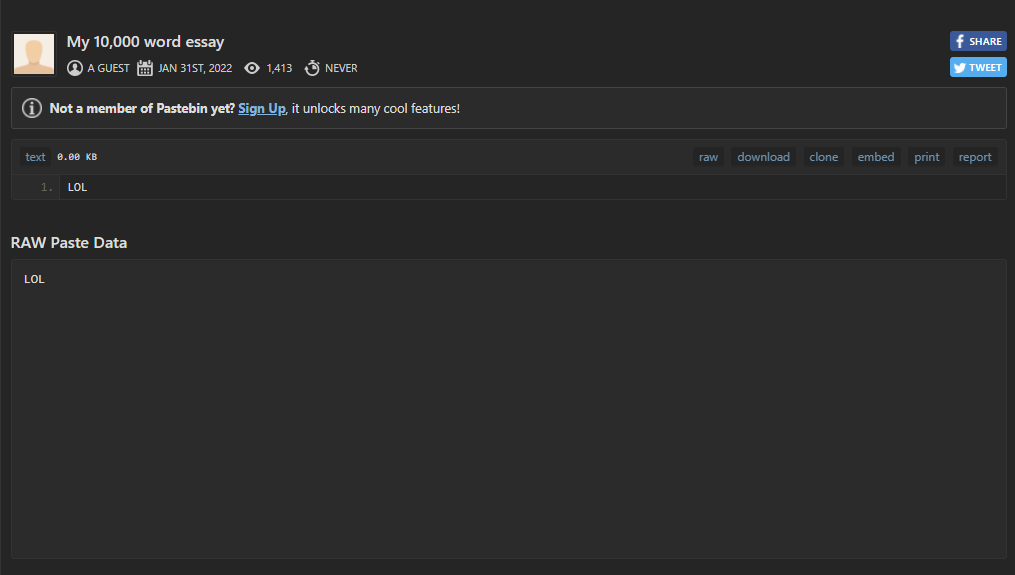The width and height of the screenshot is (1015, 575).
Task: Click the RAW Paste Data heading
Action: pyautogui.click(x=69, y=243)
